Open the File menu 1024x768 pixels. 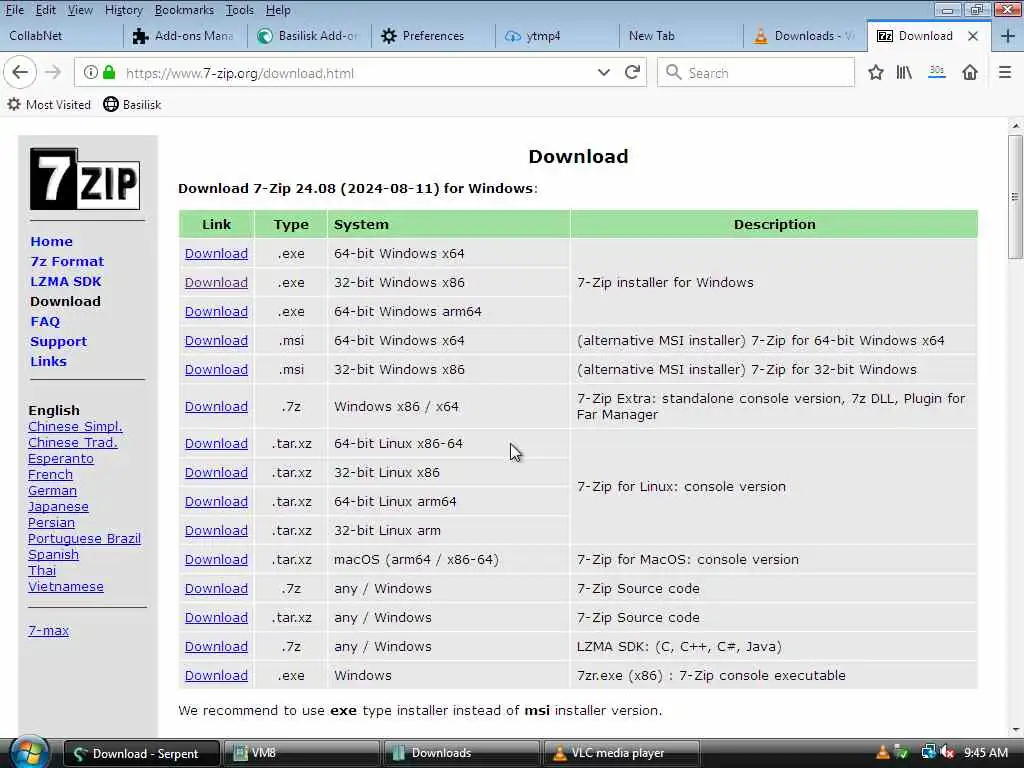click(x=15, y=10)
